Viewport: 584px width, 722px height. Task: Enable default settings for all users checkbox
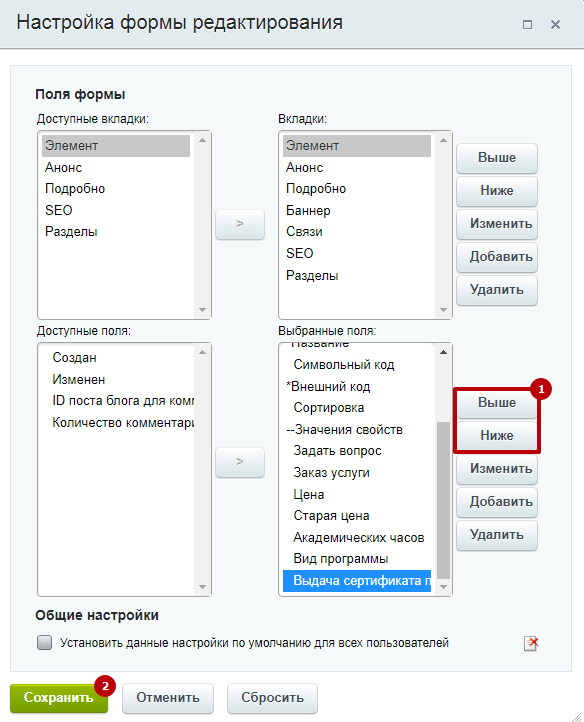coord(45,642)
